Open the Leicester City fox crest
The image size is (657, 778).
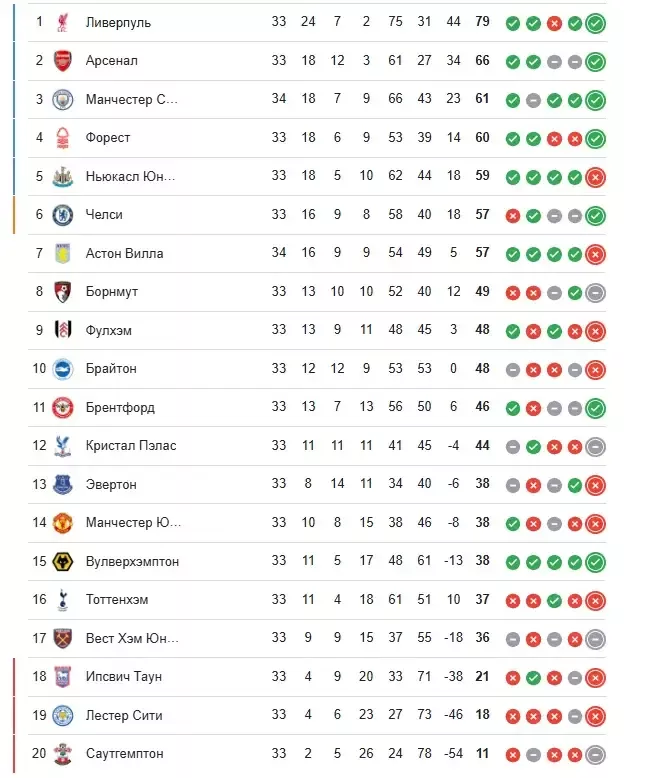63,715
